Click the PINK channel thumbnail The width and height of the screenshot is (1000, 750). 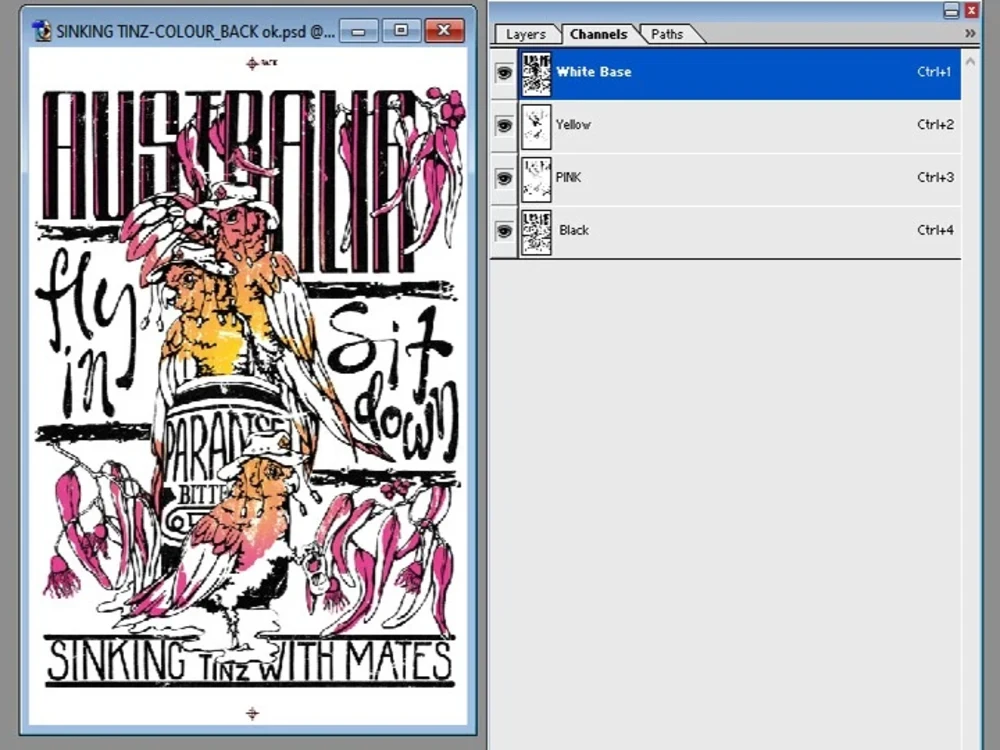click(537, 177)
